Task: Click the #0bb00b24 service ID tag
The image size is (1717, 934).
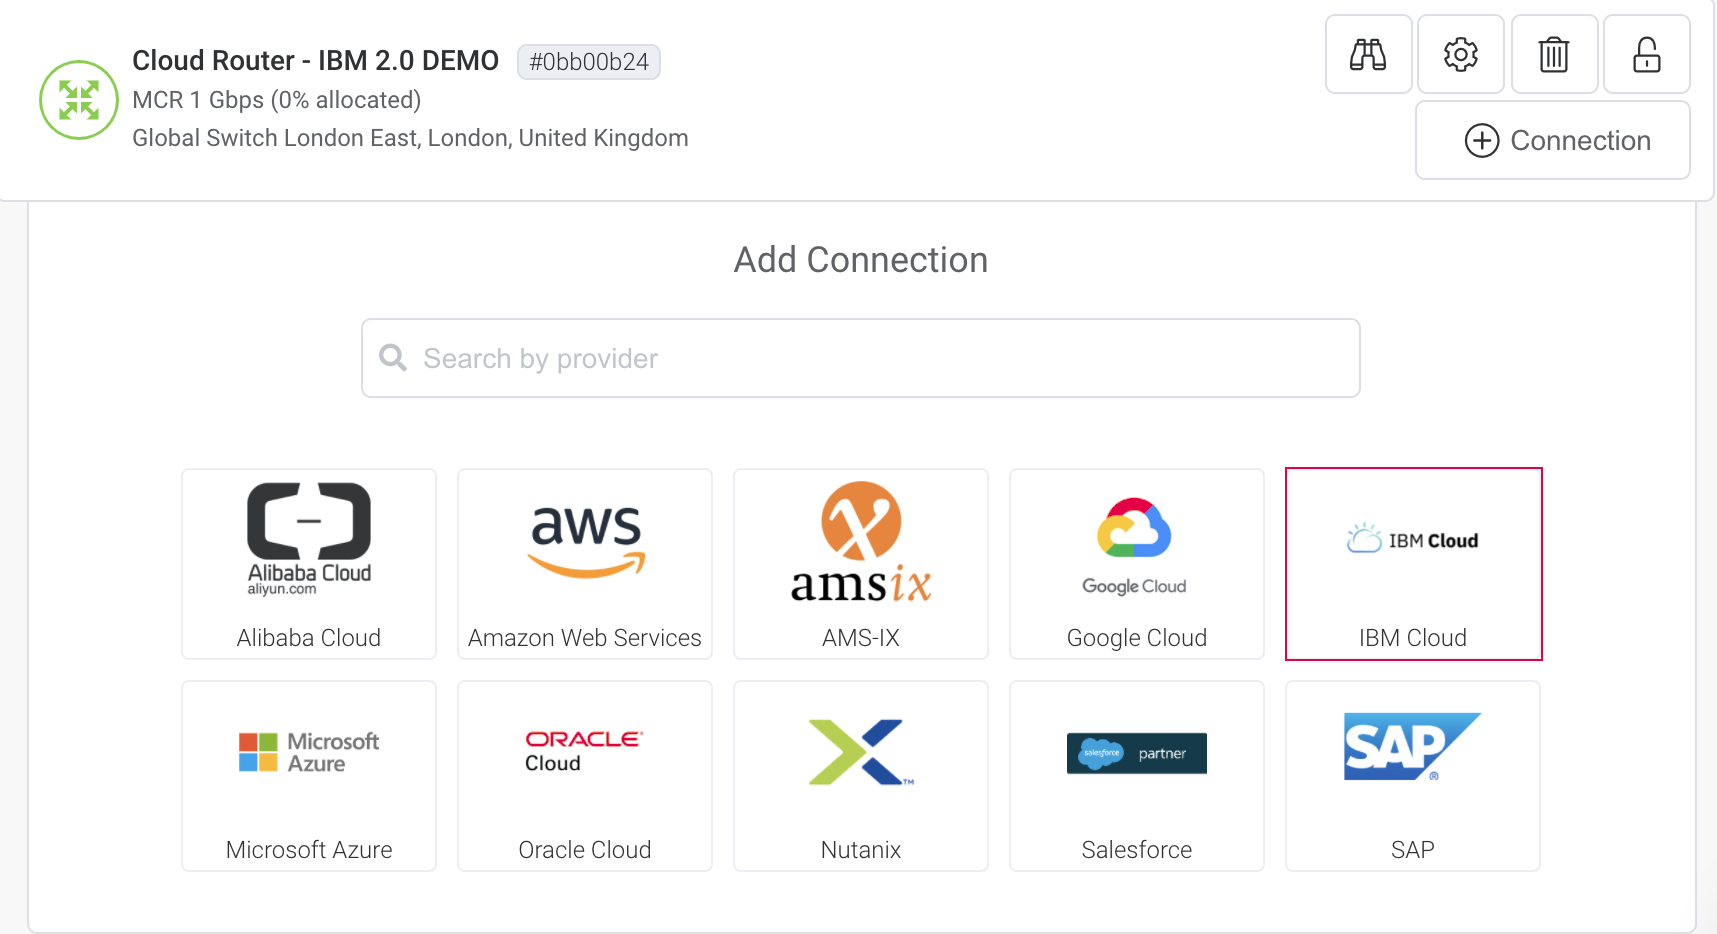Action: pyautogui.click(x=588, y=61)
